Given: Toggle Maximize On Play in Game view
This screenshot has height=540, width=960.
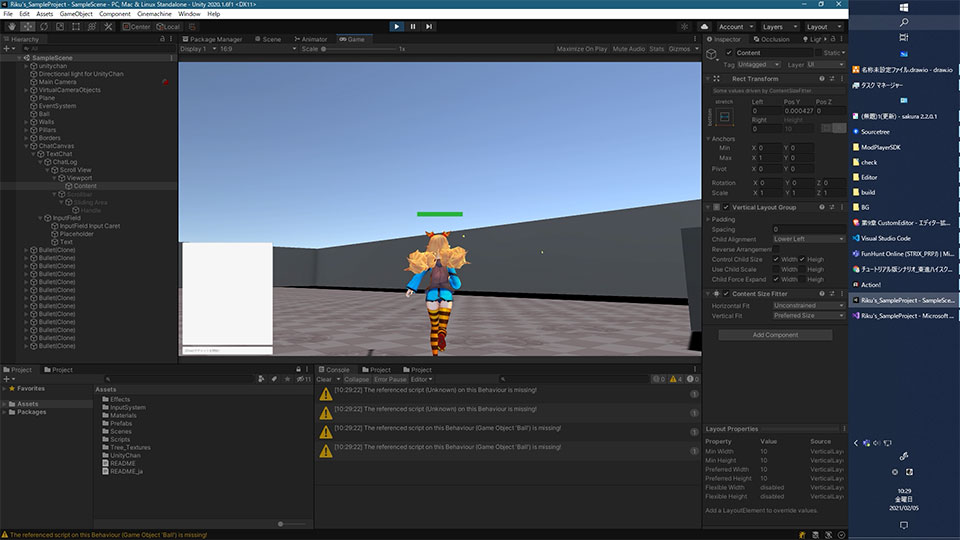Looking at the screenshot, I should click(582, 48).
